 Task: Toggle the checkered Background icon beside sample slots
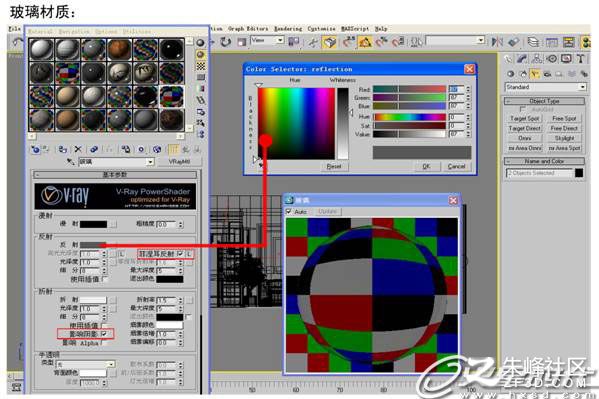(x=201, y=66)
